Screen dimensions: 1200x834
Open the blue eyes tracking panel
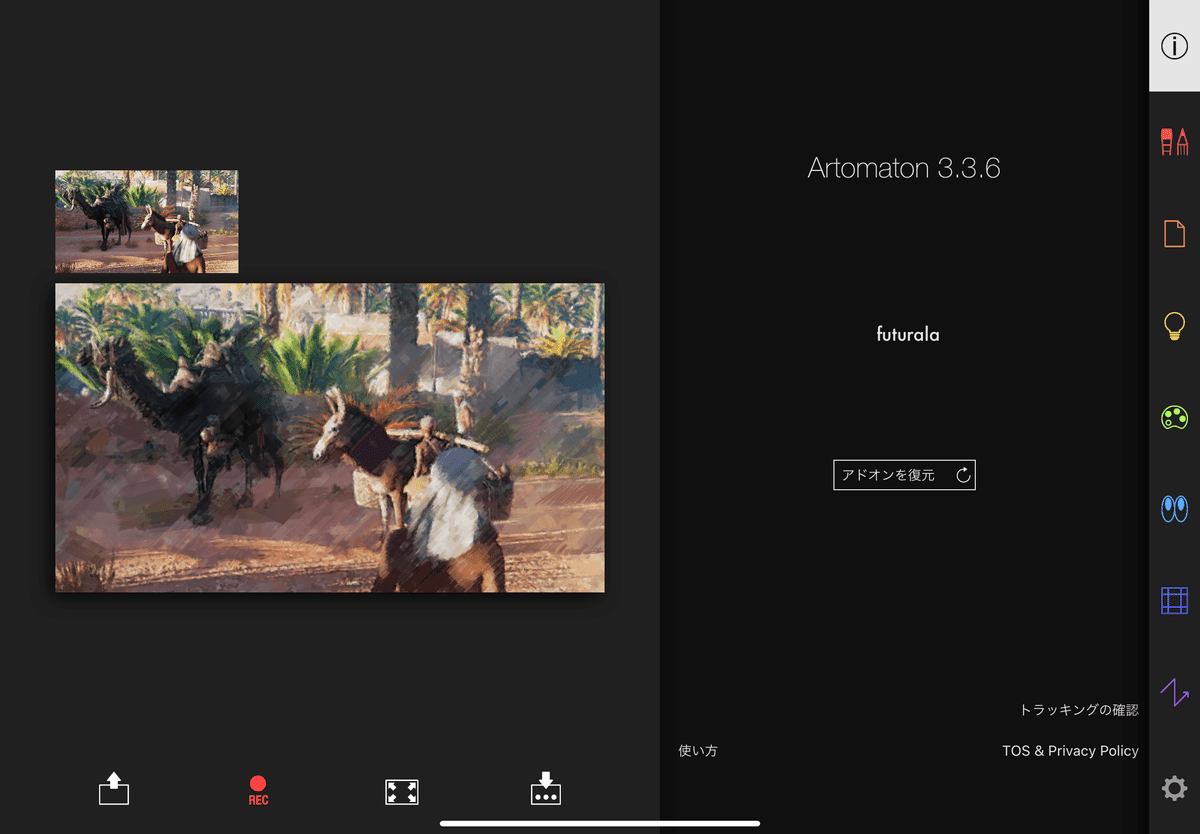click(x=1174, y=509)
